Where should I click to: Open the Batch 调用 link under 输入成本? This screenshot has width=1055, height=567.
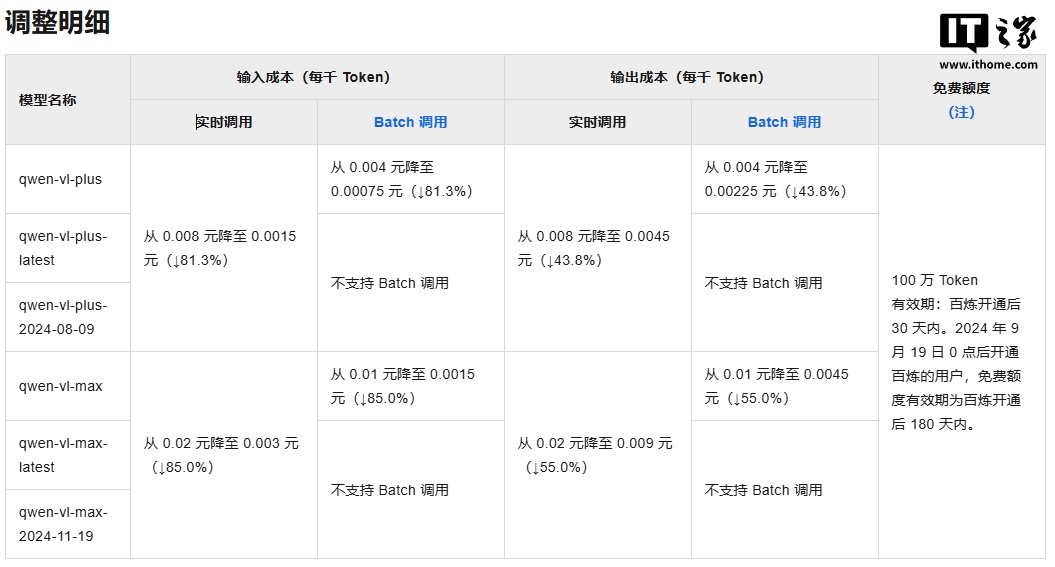[x=410, y=122]
